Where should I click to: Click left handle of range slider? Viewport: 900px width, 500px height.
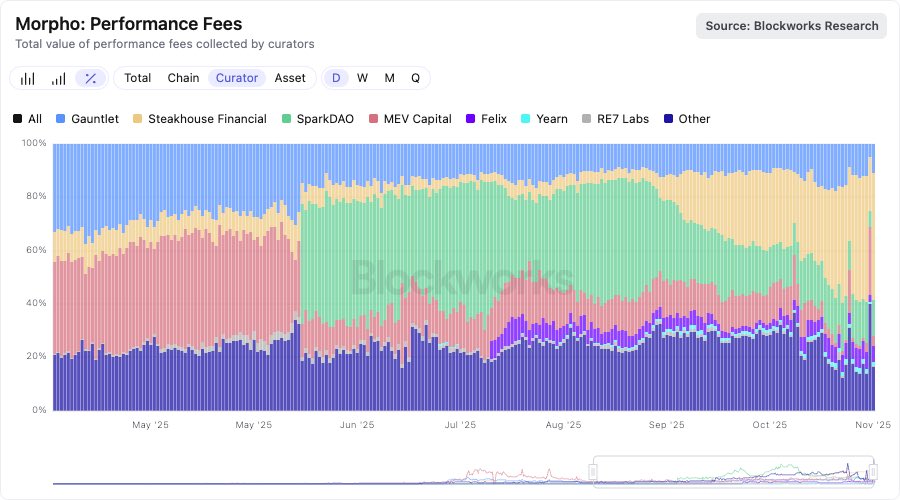pos(594,471)
